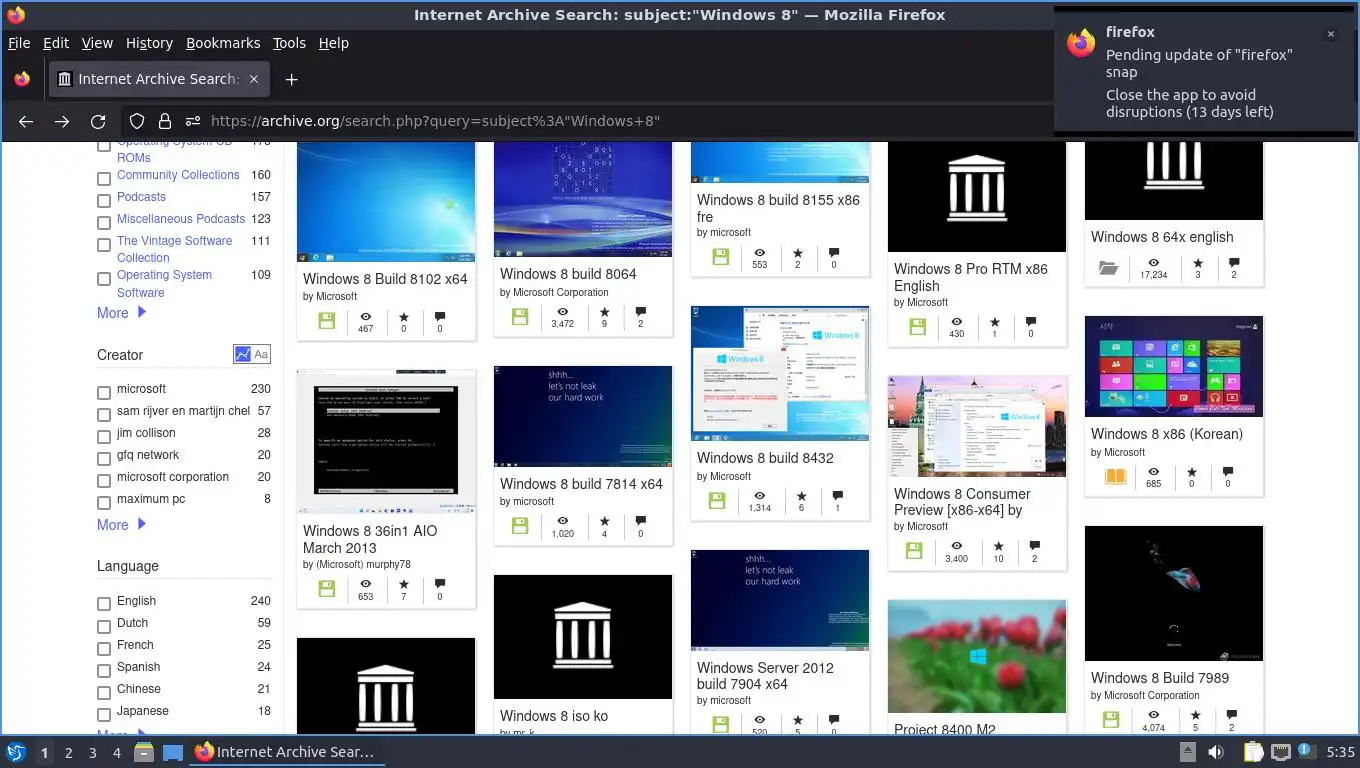
Task: Toggle Creator chart view icon
Action: (x=242, y=354)
